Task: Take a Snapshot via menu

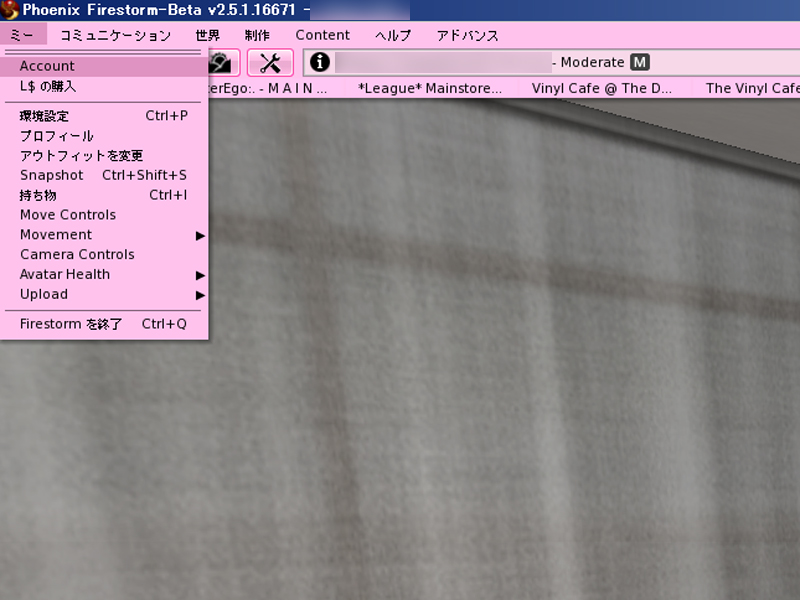Action: click(x=104, y=176)
